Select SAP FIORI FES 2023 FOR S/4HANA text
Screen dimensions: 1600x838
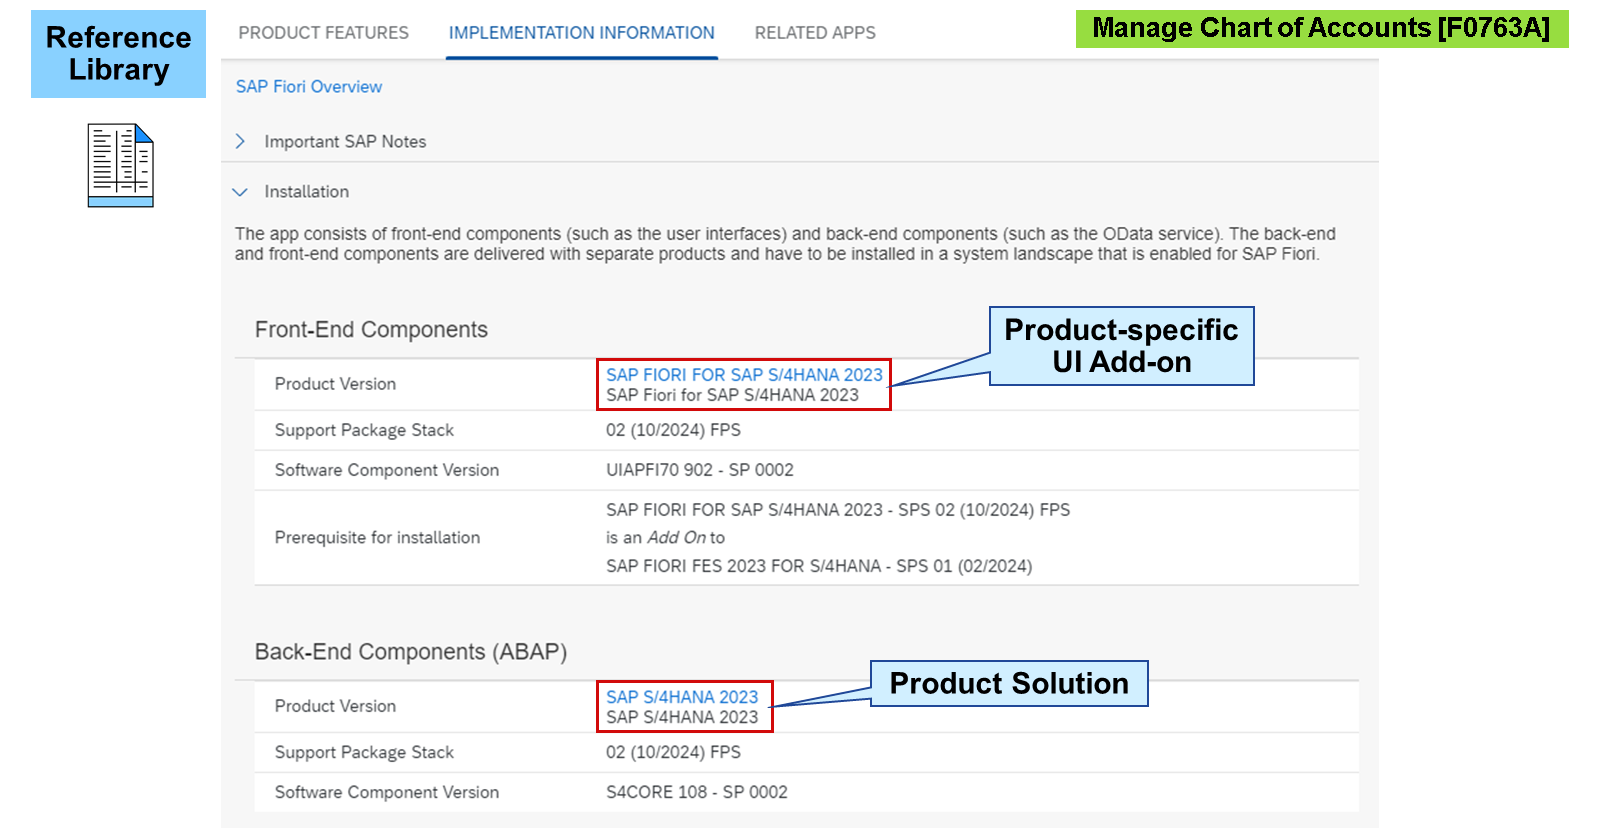(x=819, y=566)
